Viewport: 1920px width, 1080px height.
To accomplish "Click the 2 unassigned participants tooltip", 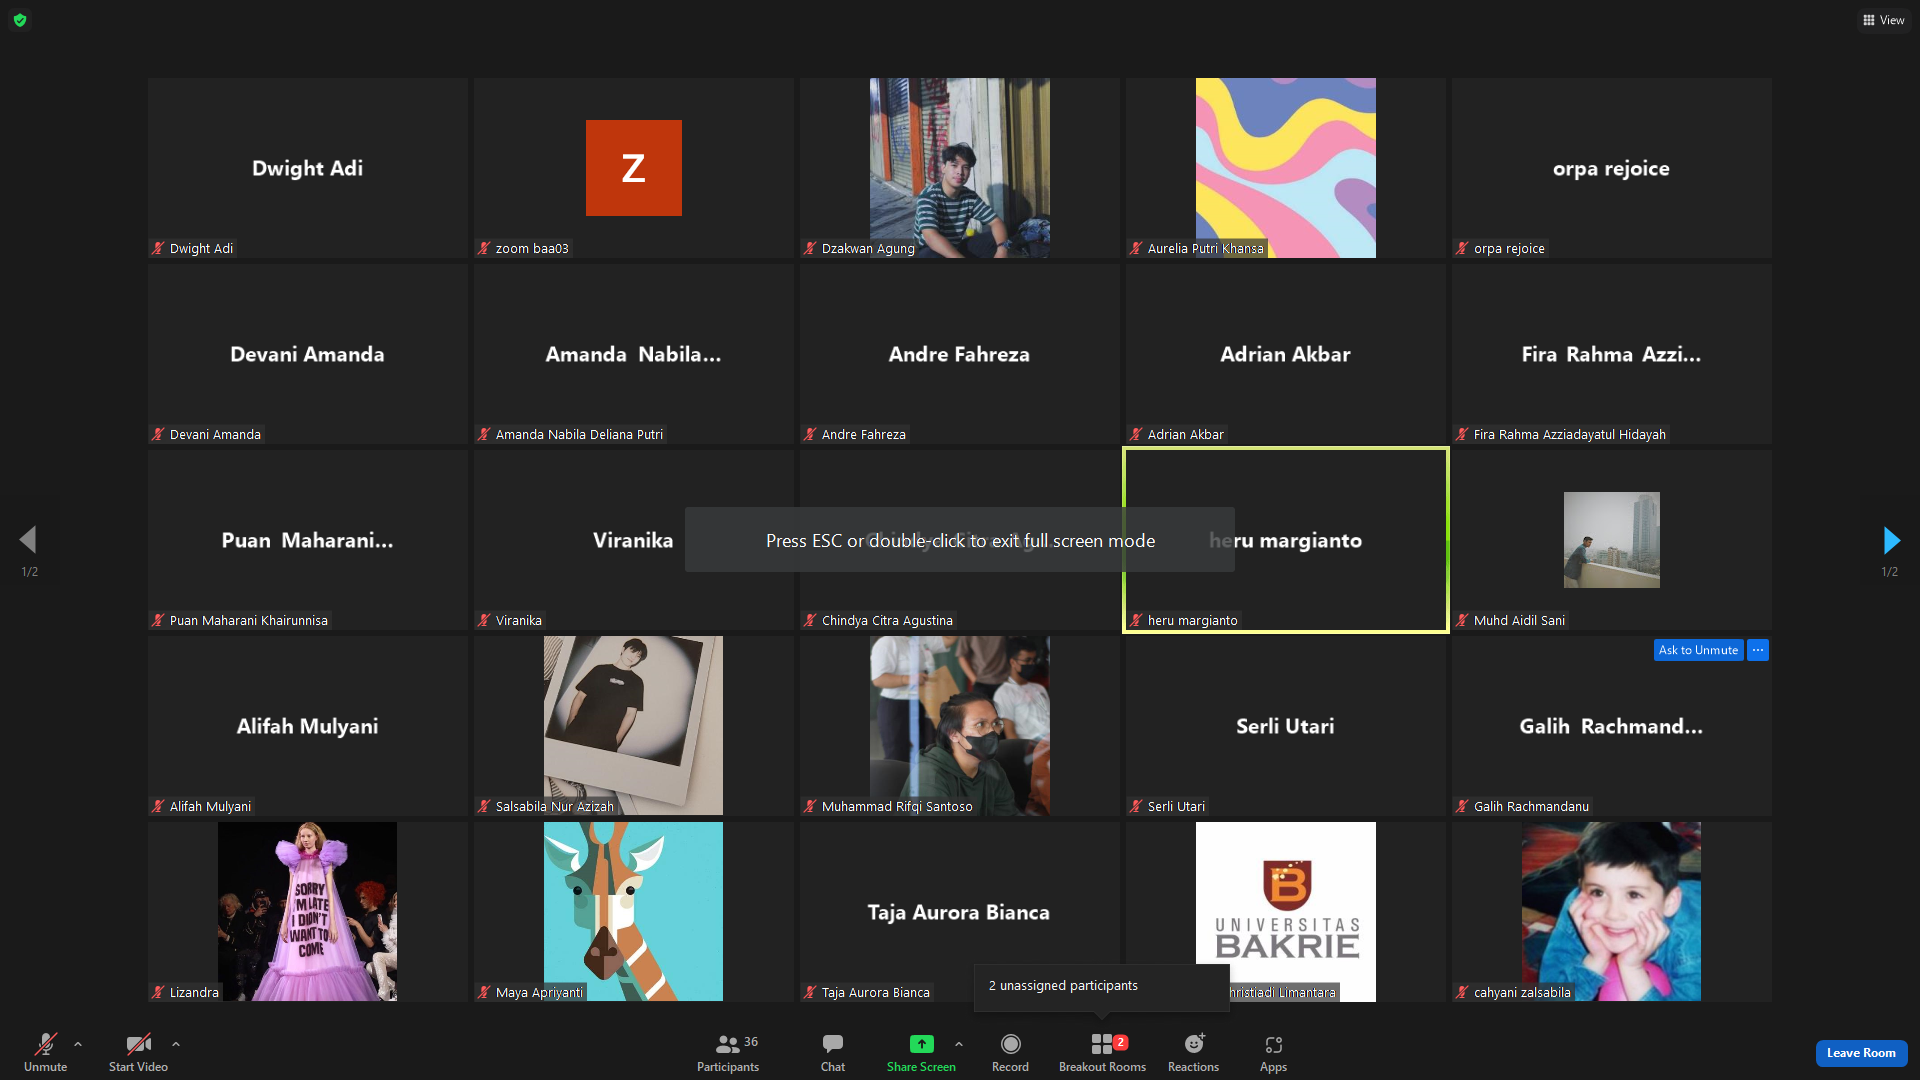I will [1102, 986].
